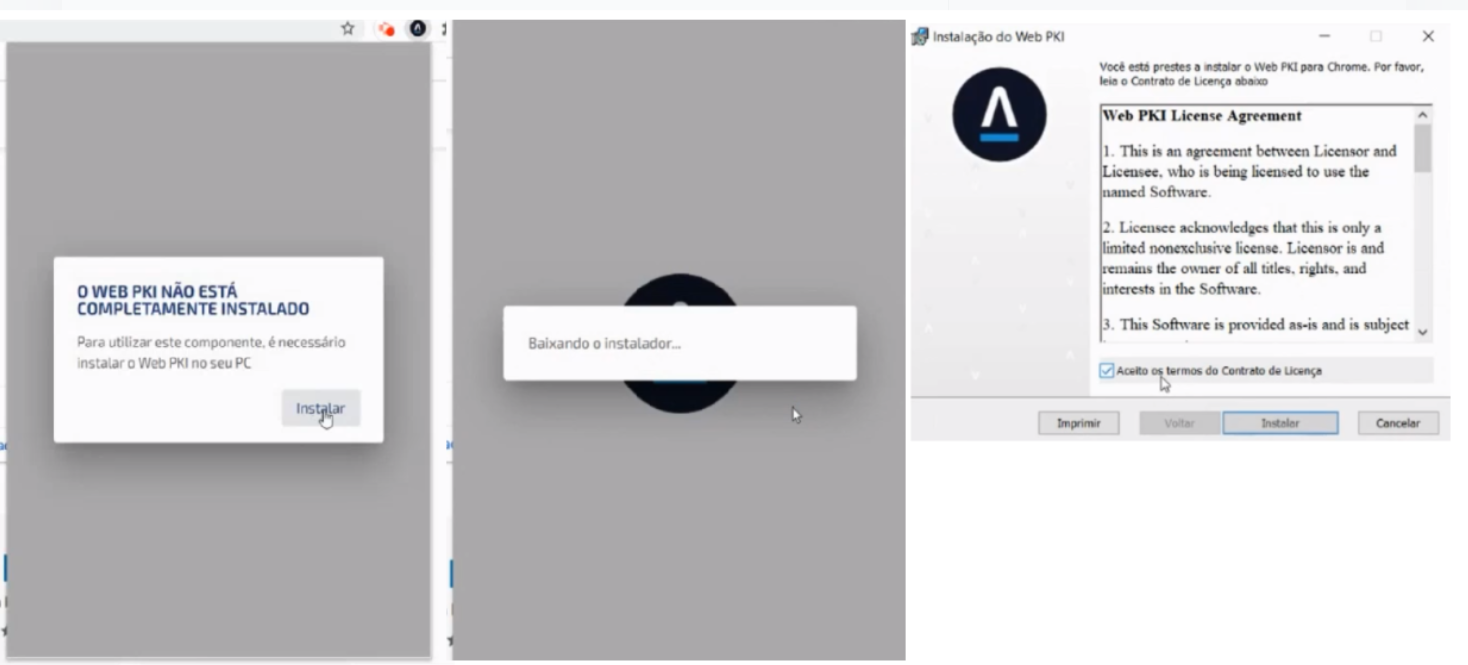Click 'O WEB PKI NÃO ESTÁ COMPLETAMENTE INSTALADO' heading

pos(193,300)
